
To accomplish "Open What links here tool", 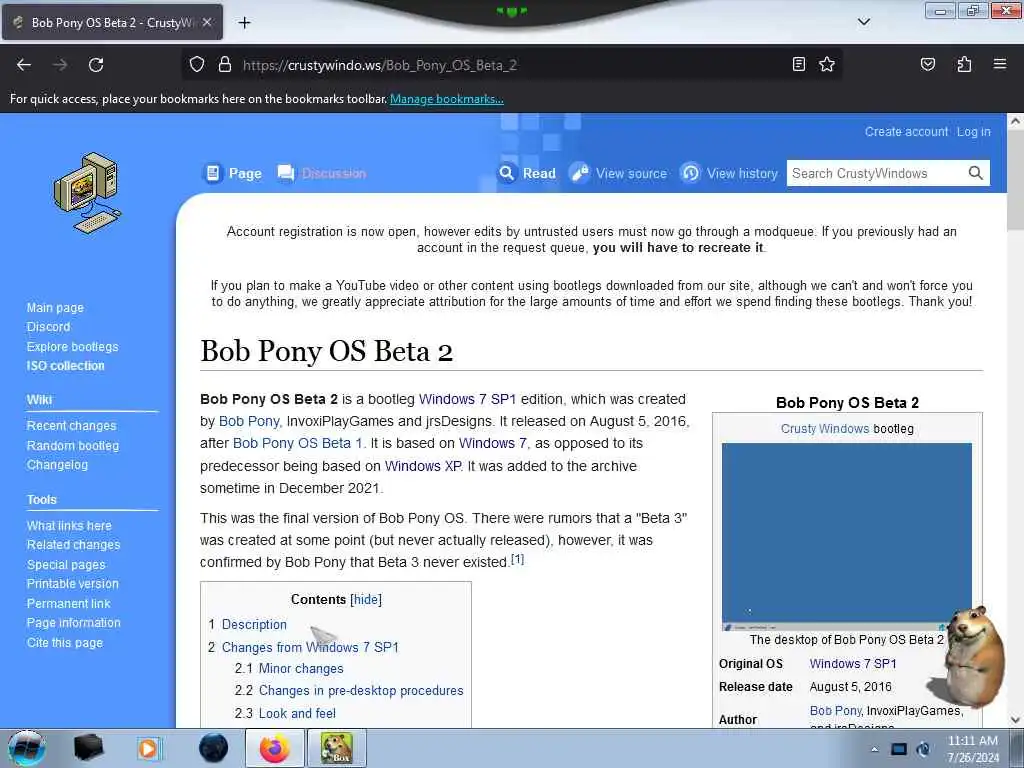I will (x=69, y=526).
